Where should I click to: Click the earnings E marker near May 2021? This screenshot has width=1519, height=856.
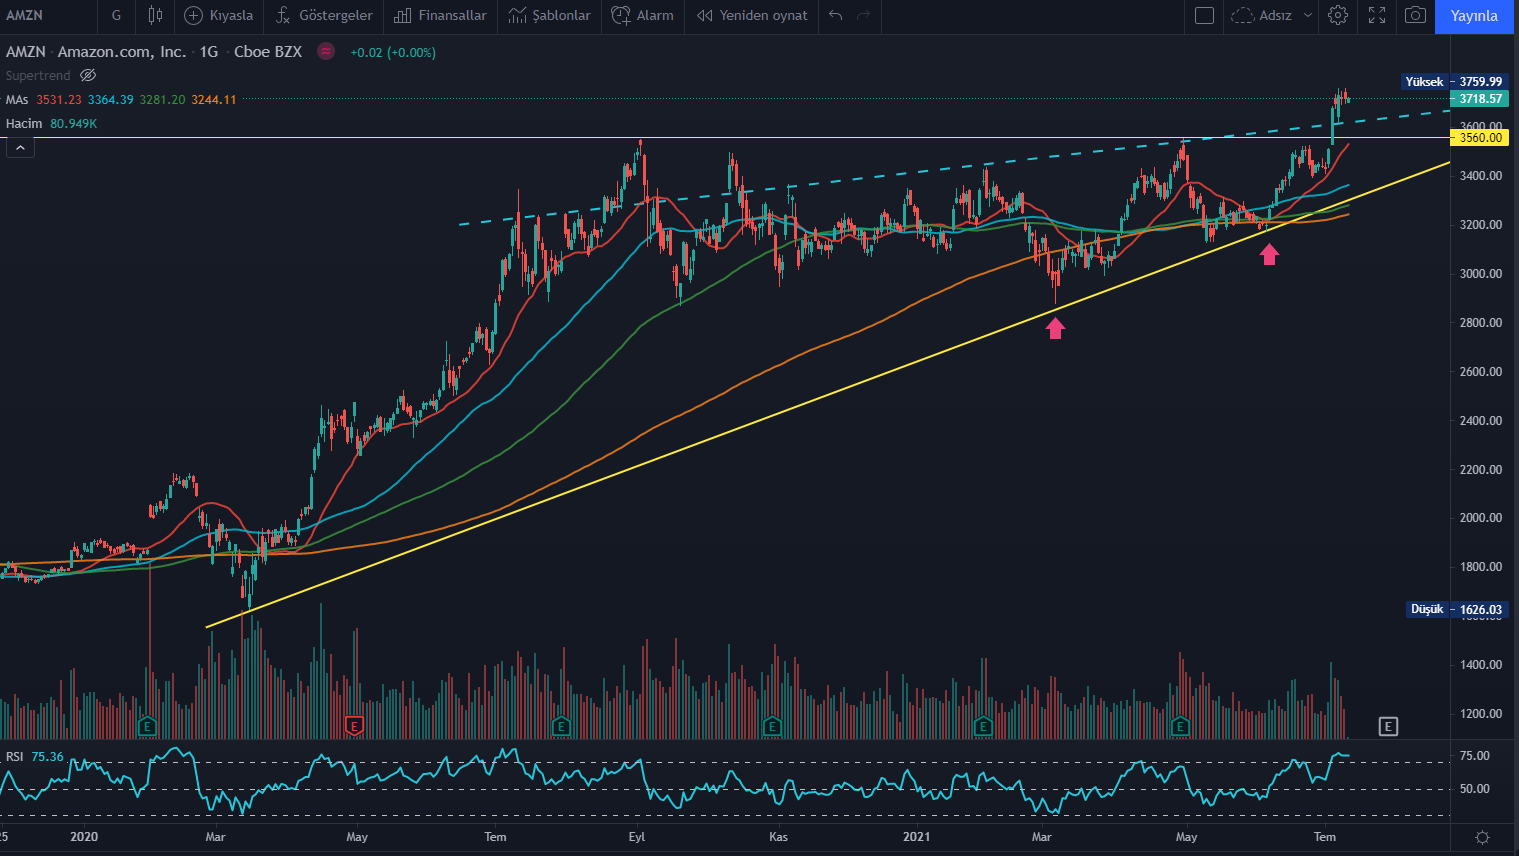pyautogui.click(x=1180, y=726)
